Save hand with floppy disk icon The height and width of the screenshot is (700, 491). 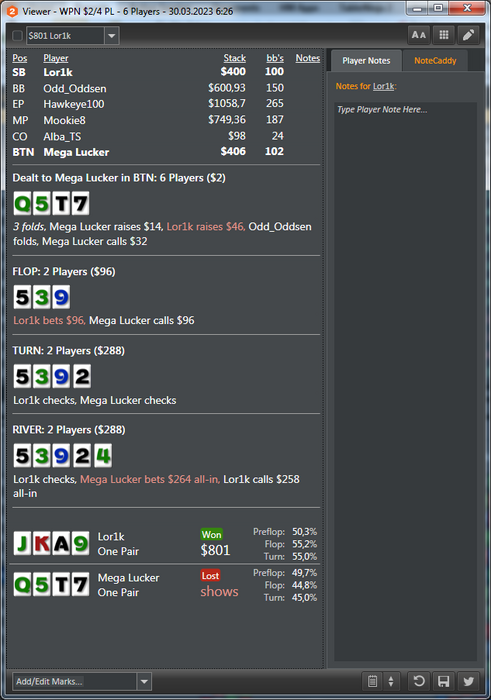point(444,681)
